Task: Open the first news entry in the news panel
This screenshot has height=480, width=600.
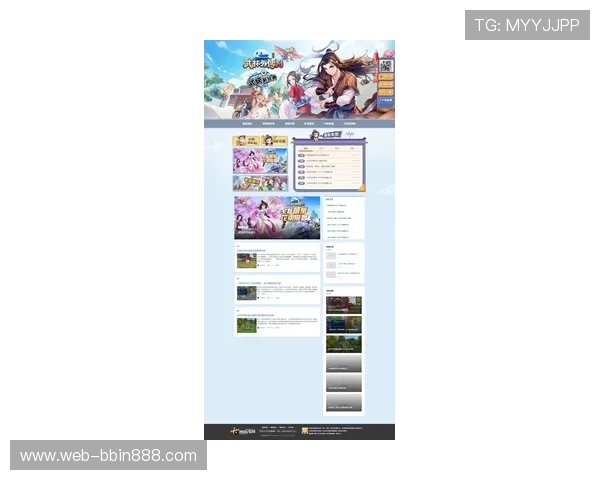Action: click(x=315, y=156)
